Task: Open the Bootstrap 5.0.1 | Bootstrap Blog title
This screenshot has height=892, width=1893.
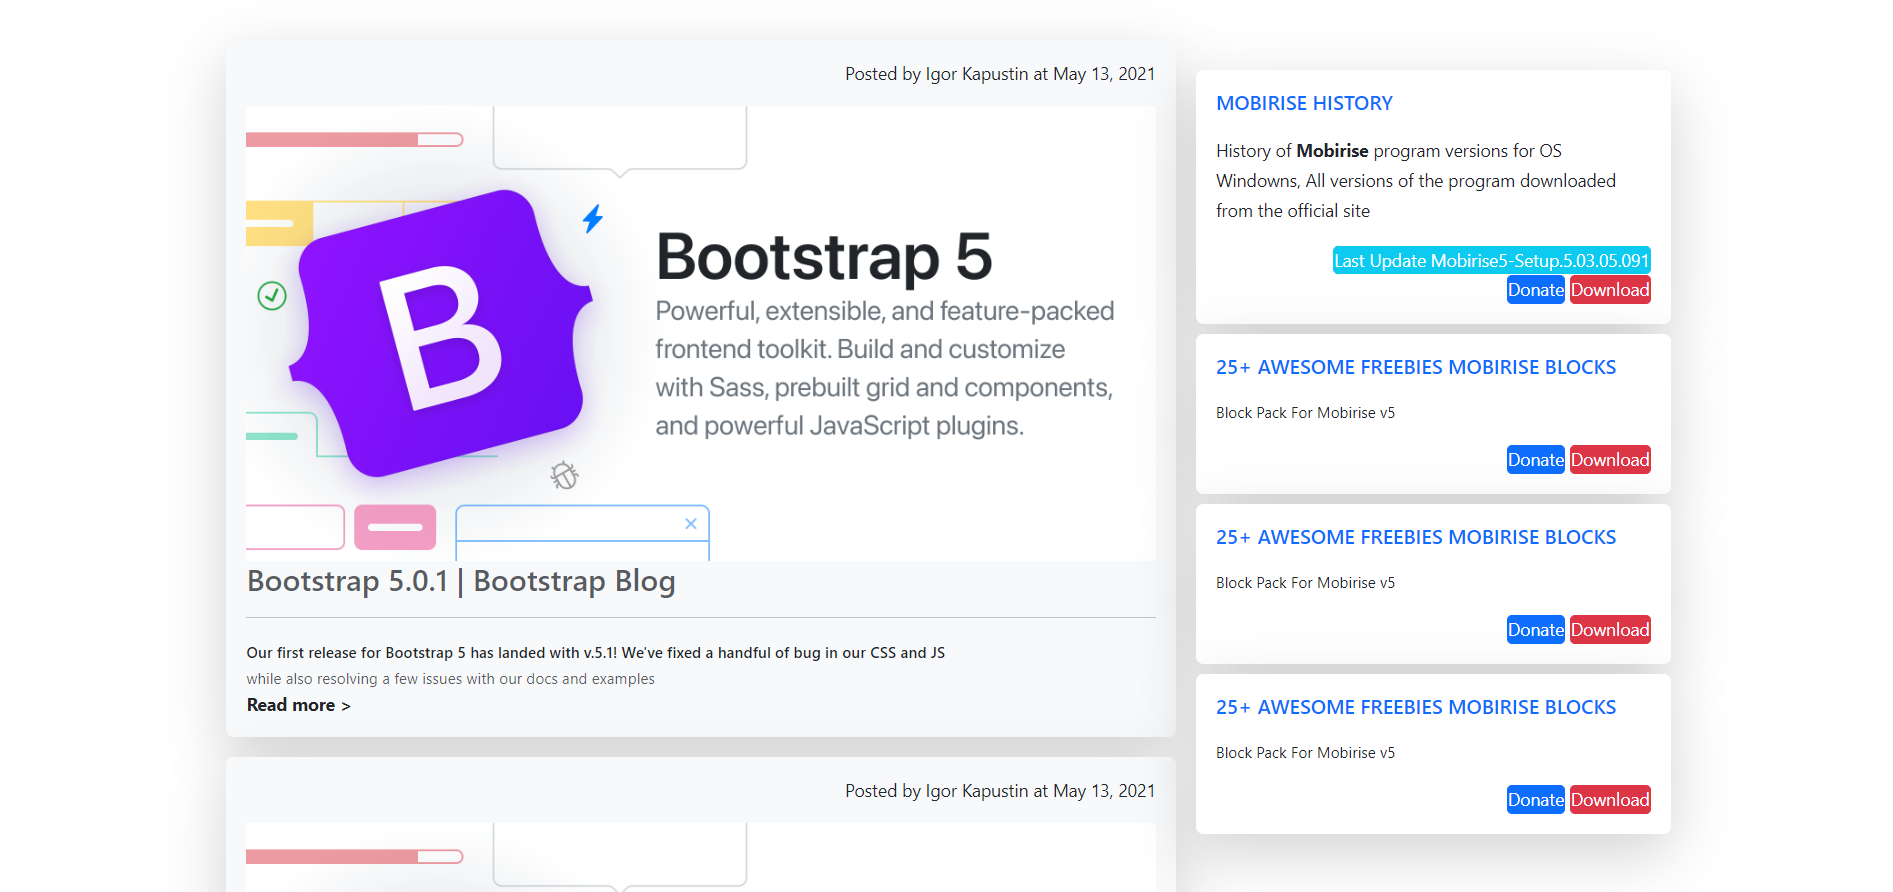Action: pyautogui.click(x=461, y=581)
